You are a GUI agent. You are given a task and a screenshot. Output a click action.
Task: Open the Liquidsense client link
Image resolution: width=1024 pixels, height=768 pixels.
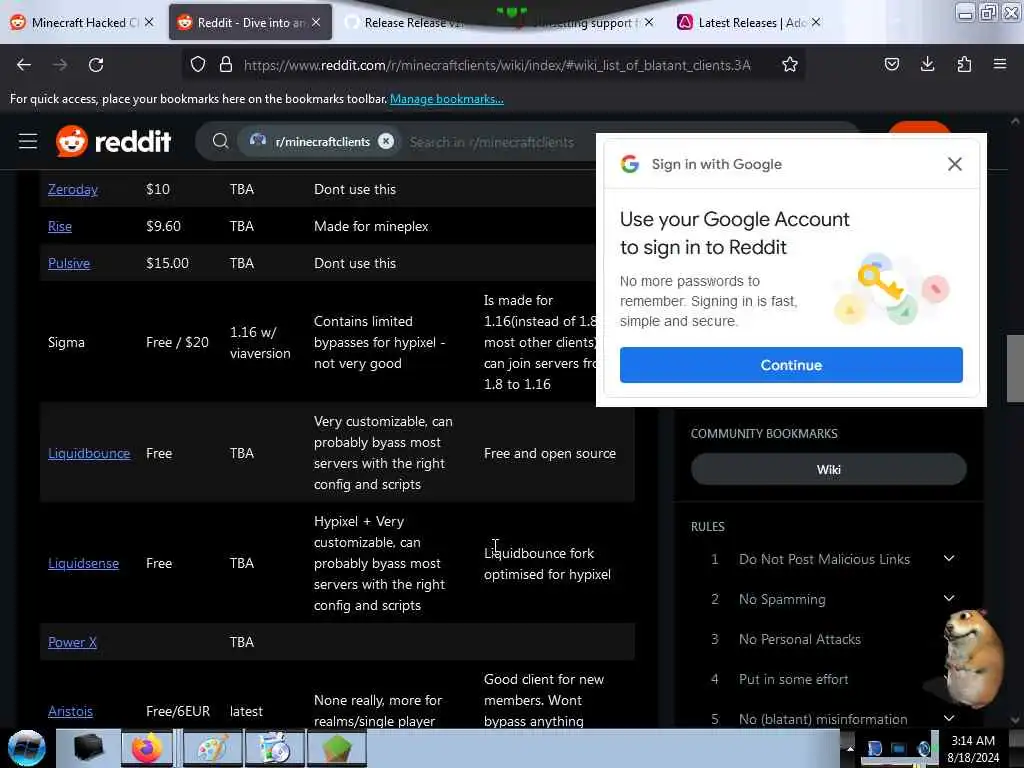click(83, 563)
